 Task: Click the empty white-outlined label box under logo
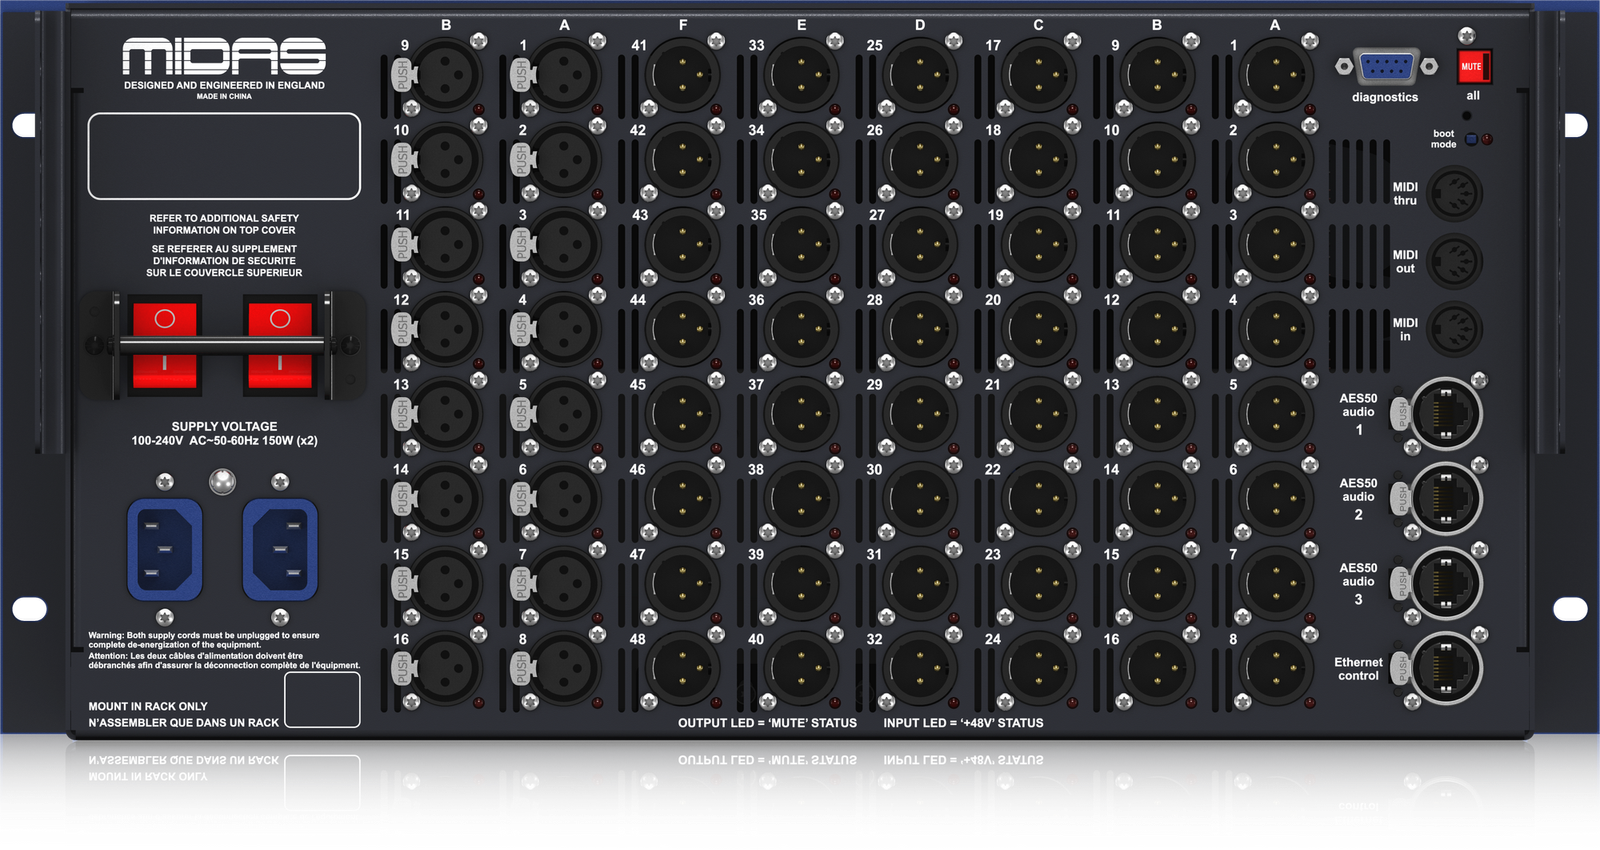click(x=224, y=156)
